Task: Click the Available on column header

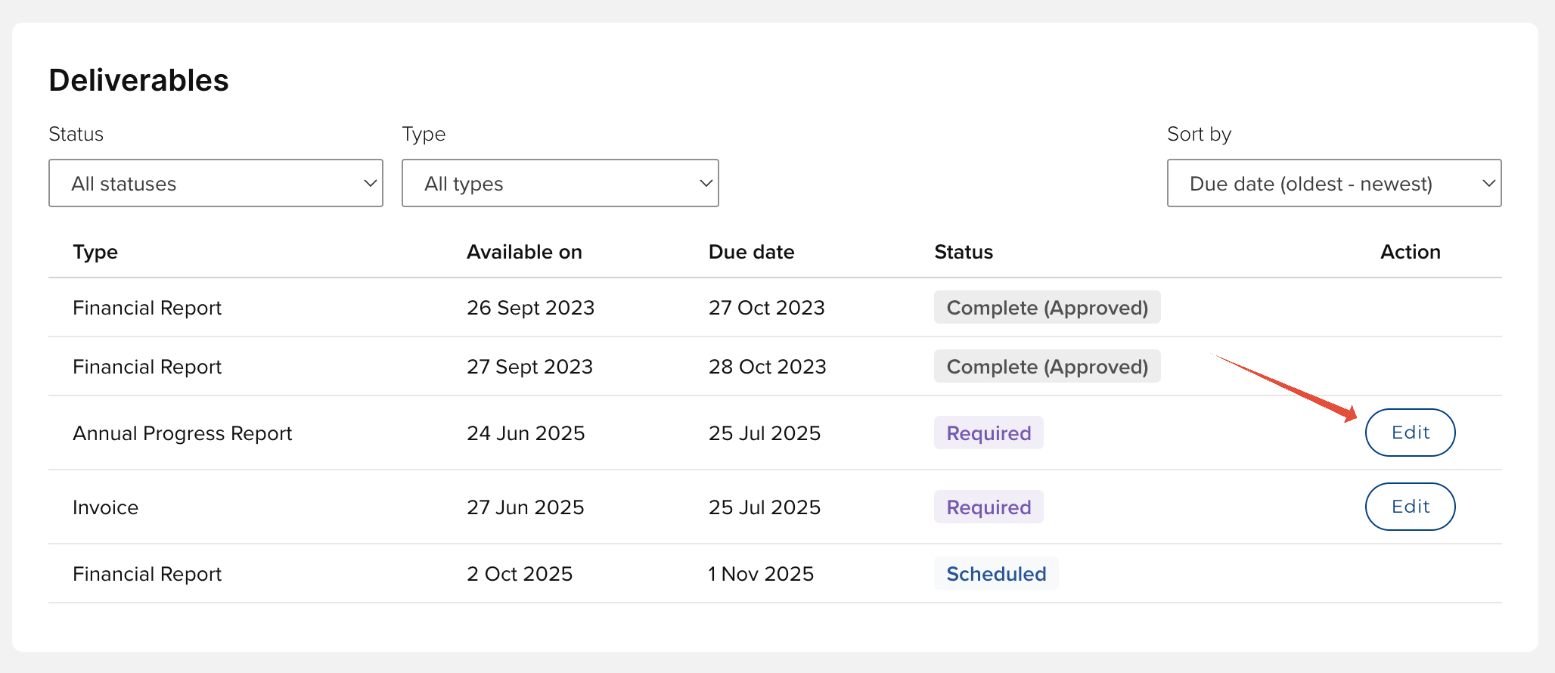Action: 524,252
